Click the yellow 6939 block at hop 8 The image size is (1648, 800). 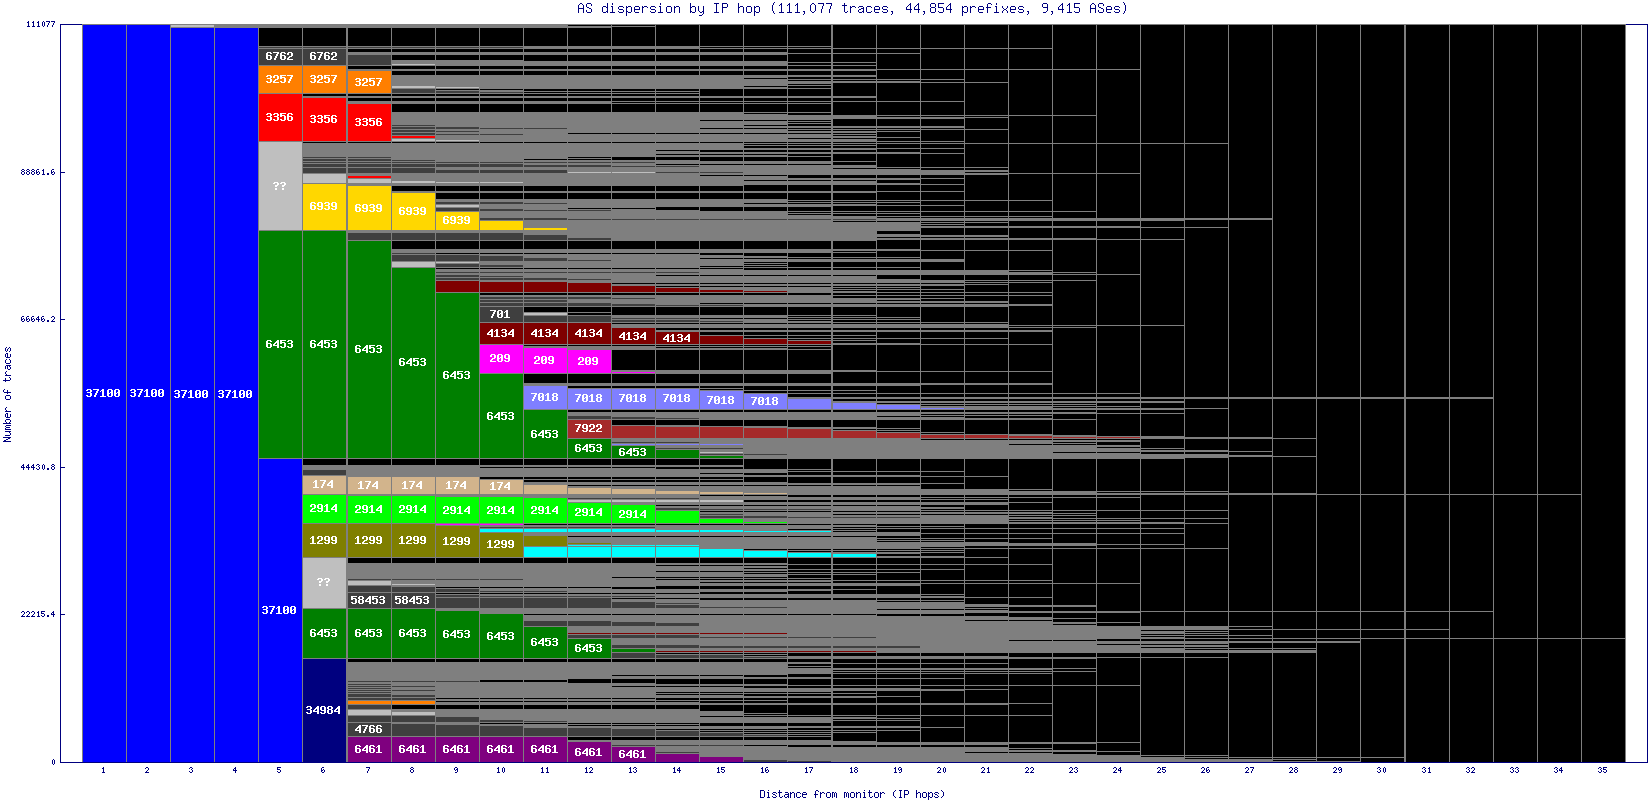412,211
